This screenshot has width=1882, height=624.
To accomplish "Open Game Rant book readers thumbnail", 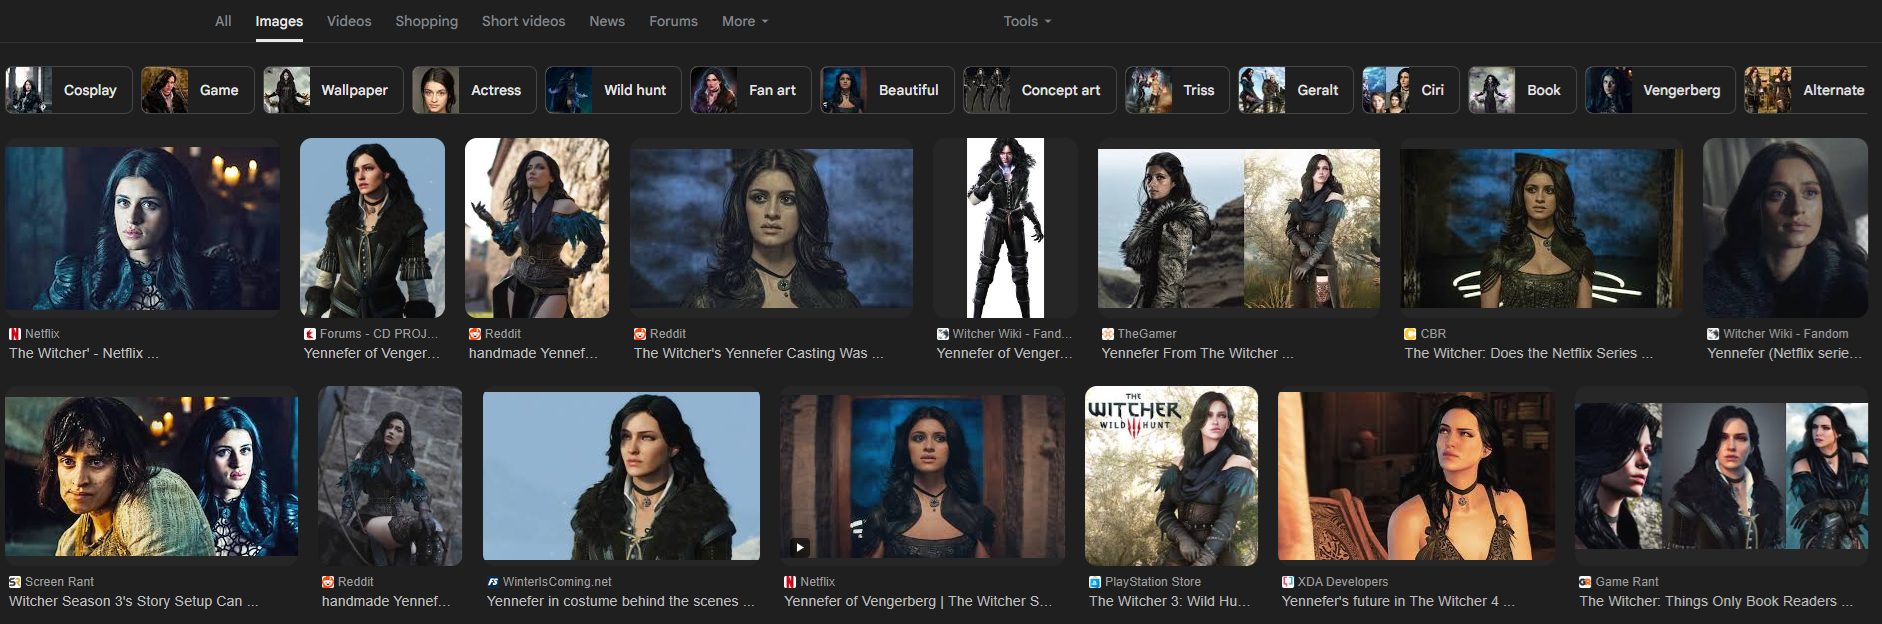I will 1721,476.
